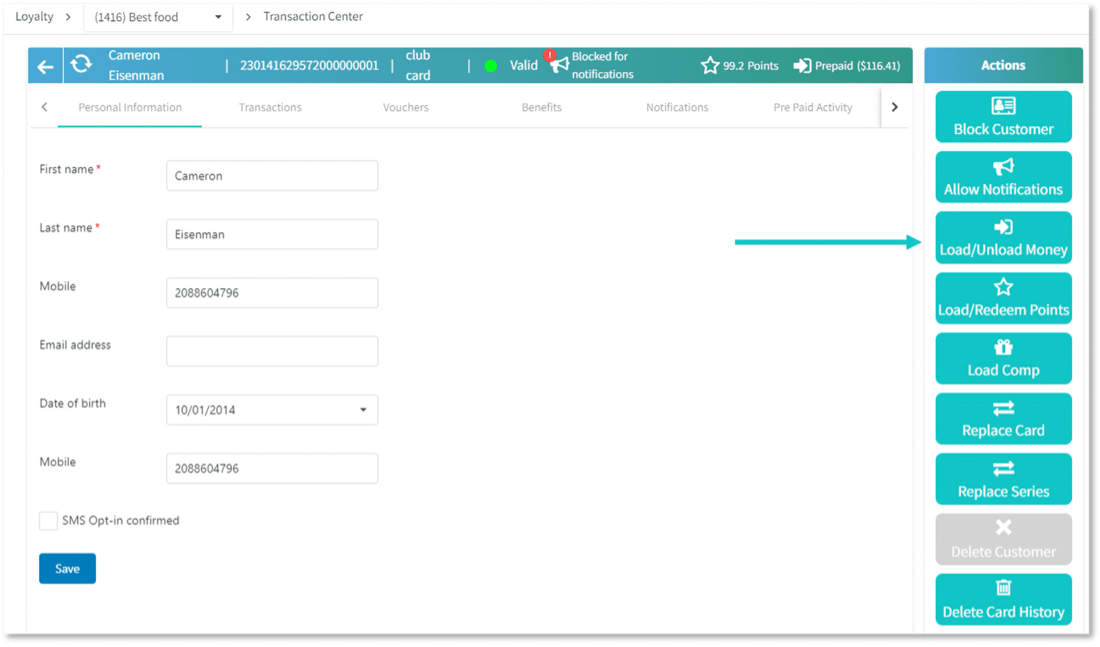This screenshot has height=647, width=1100.
Task: Click the Delete Card History button
Action: pyautogui.click(x=1003, y=599)
